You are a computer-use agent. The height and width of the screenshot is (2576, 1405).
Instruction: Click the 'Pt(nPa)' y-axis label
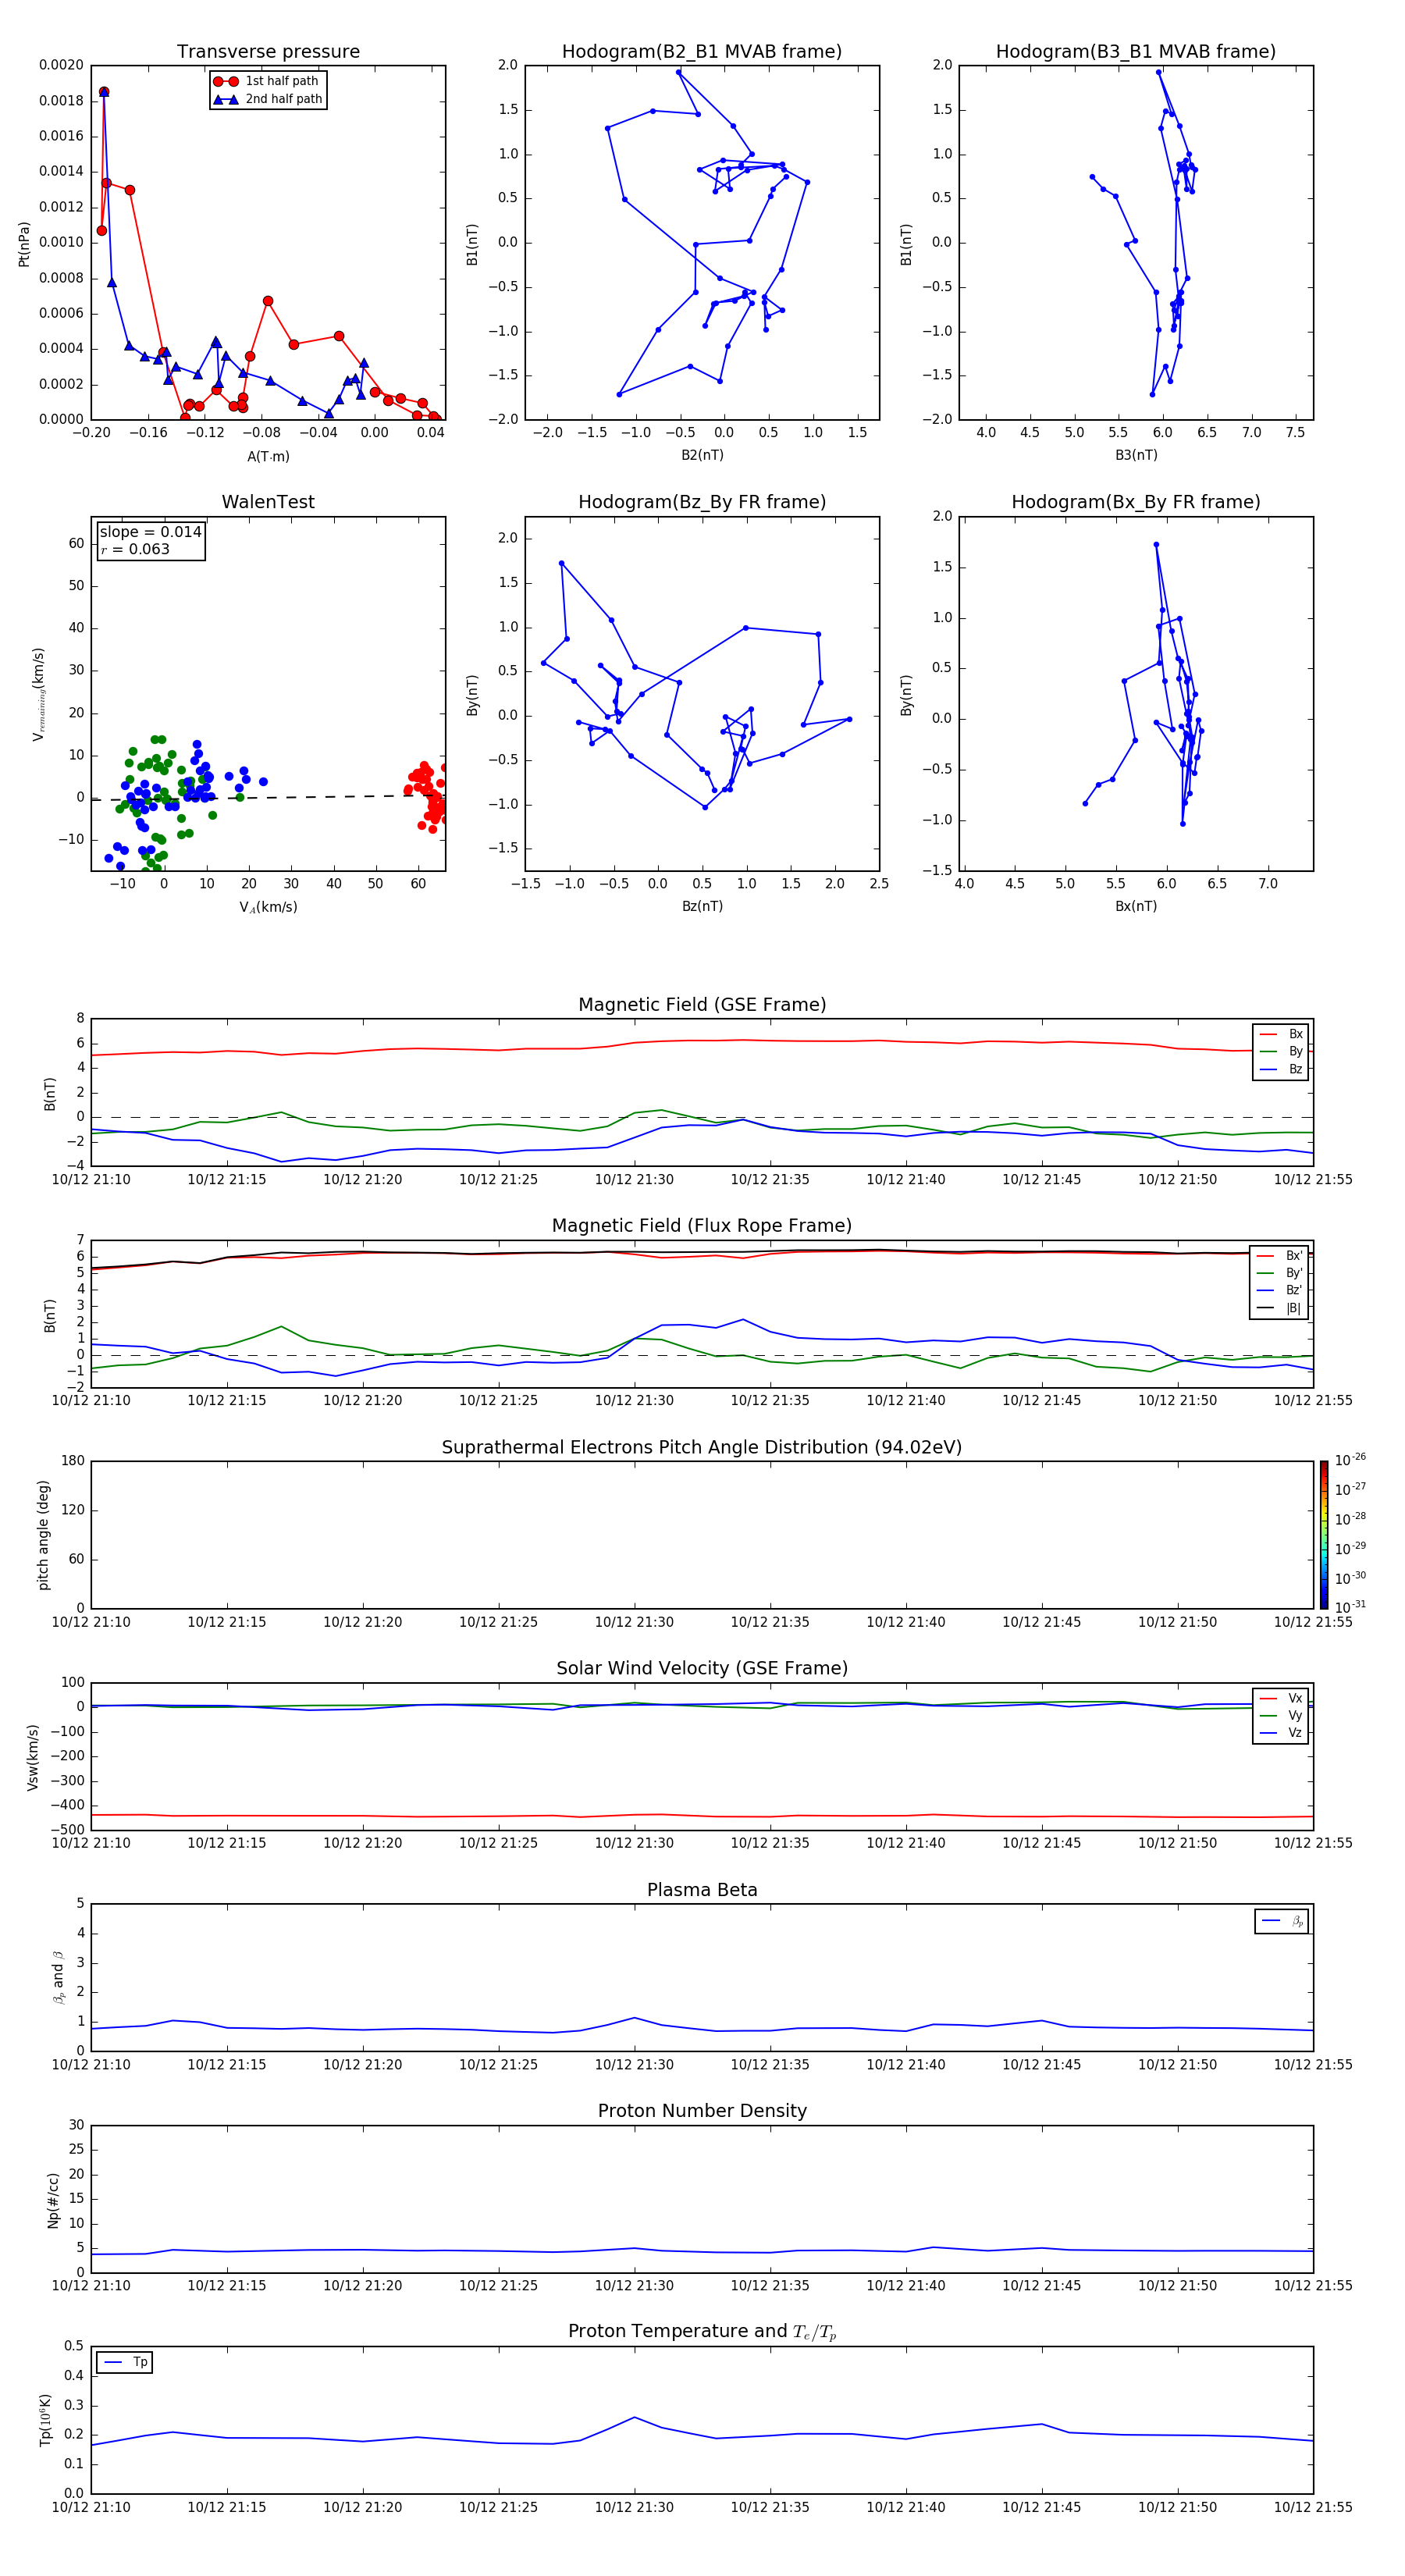click(24, 244)
